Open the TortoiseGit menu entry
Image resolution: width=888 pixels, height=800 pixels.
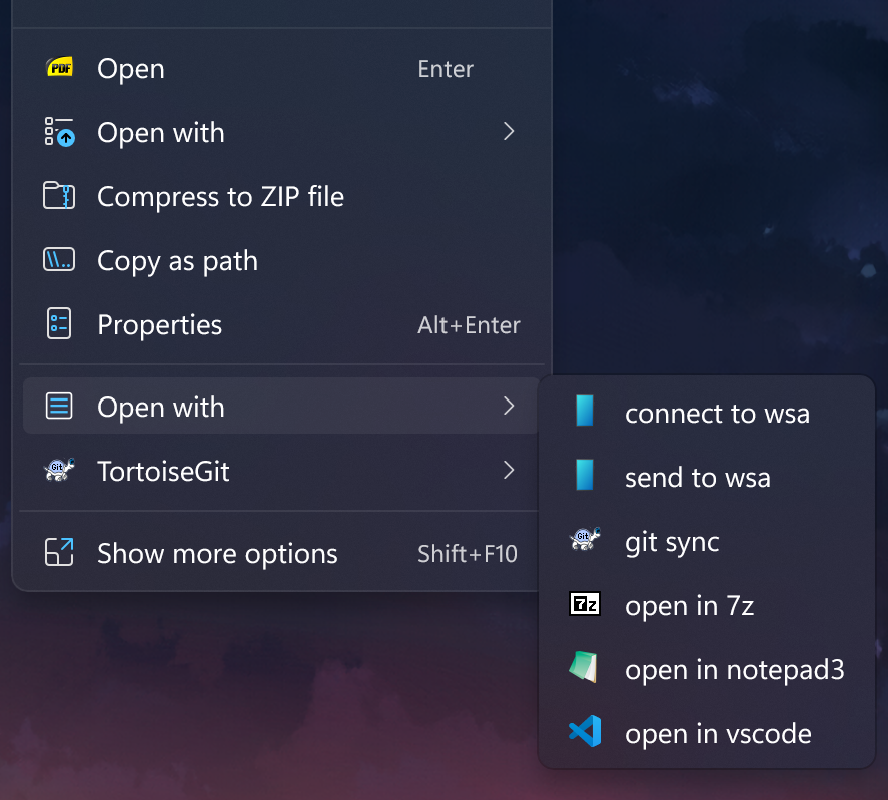pos(163,472)
